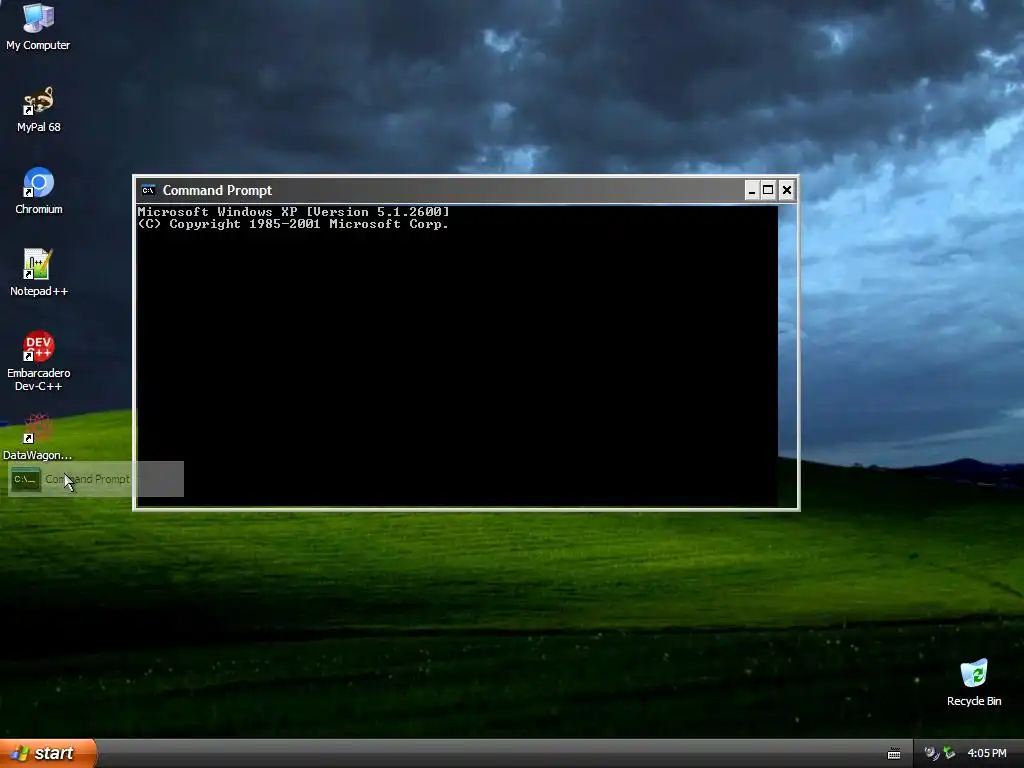Minimize the Command Prompt window
1024x768 pixels.
(x=752, y=190)
